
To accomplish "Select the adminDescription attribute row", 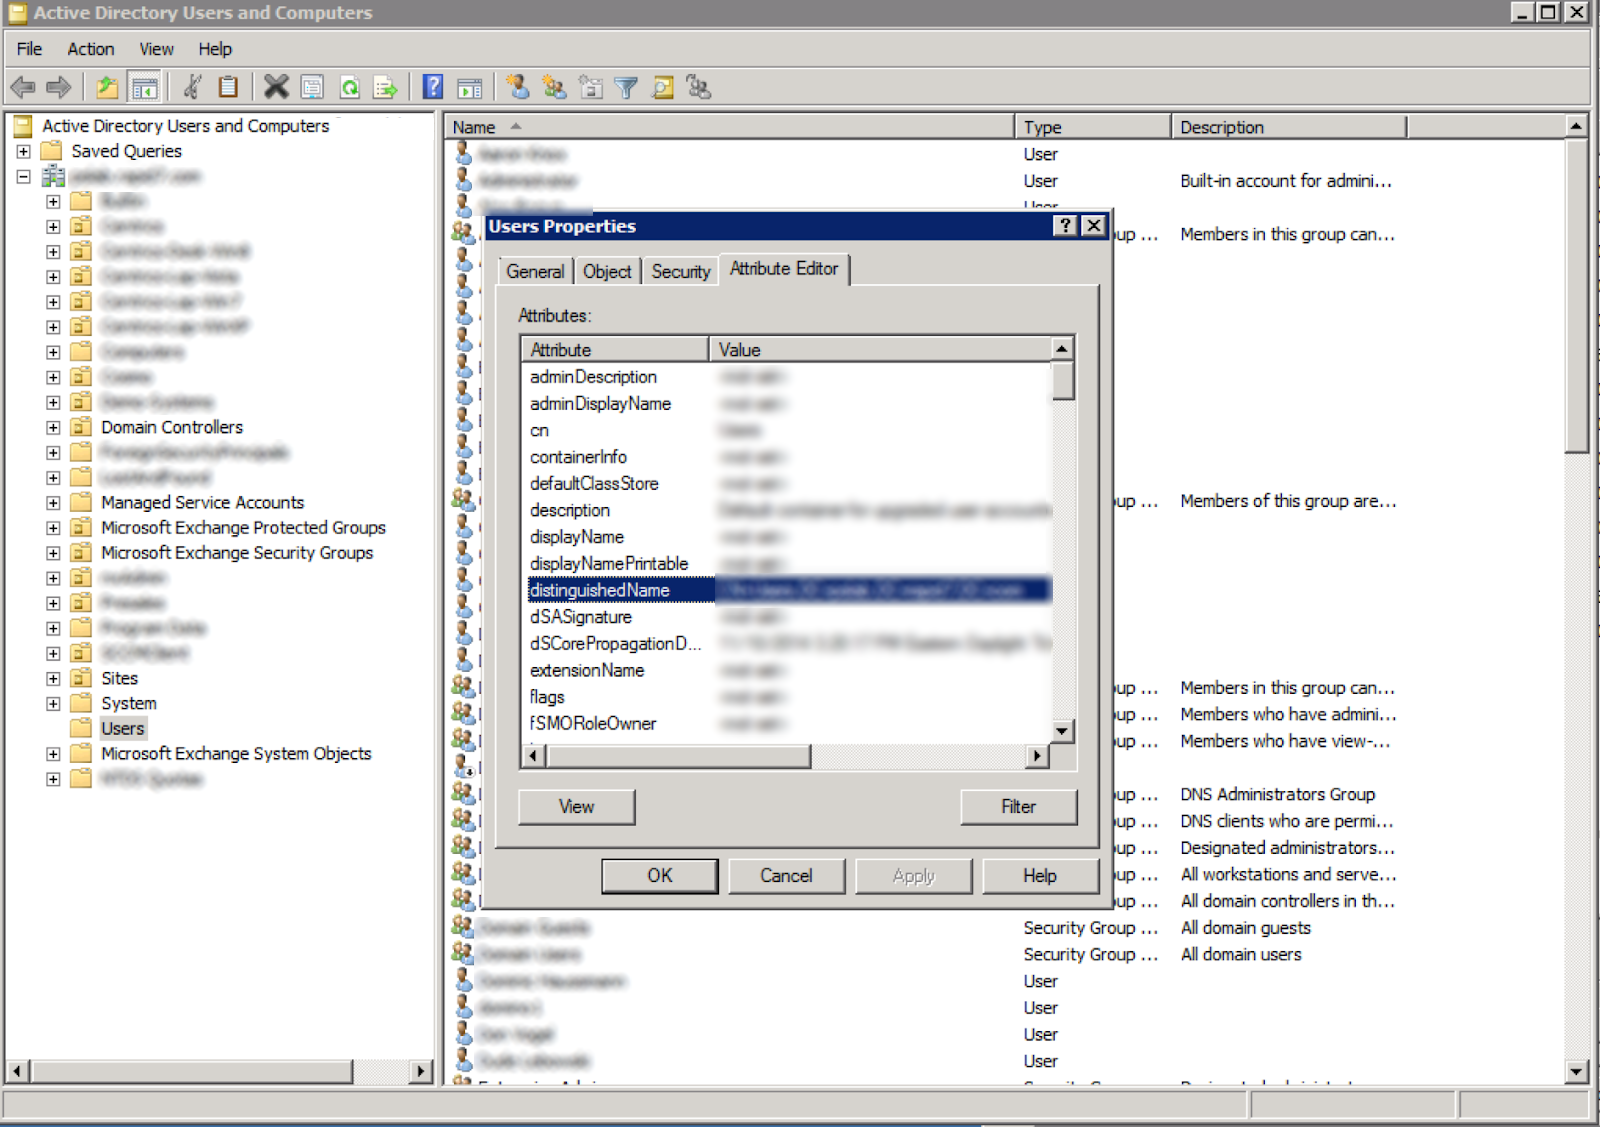I will coord(790,377).
